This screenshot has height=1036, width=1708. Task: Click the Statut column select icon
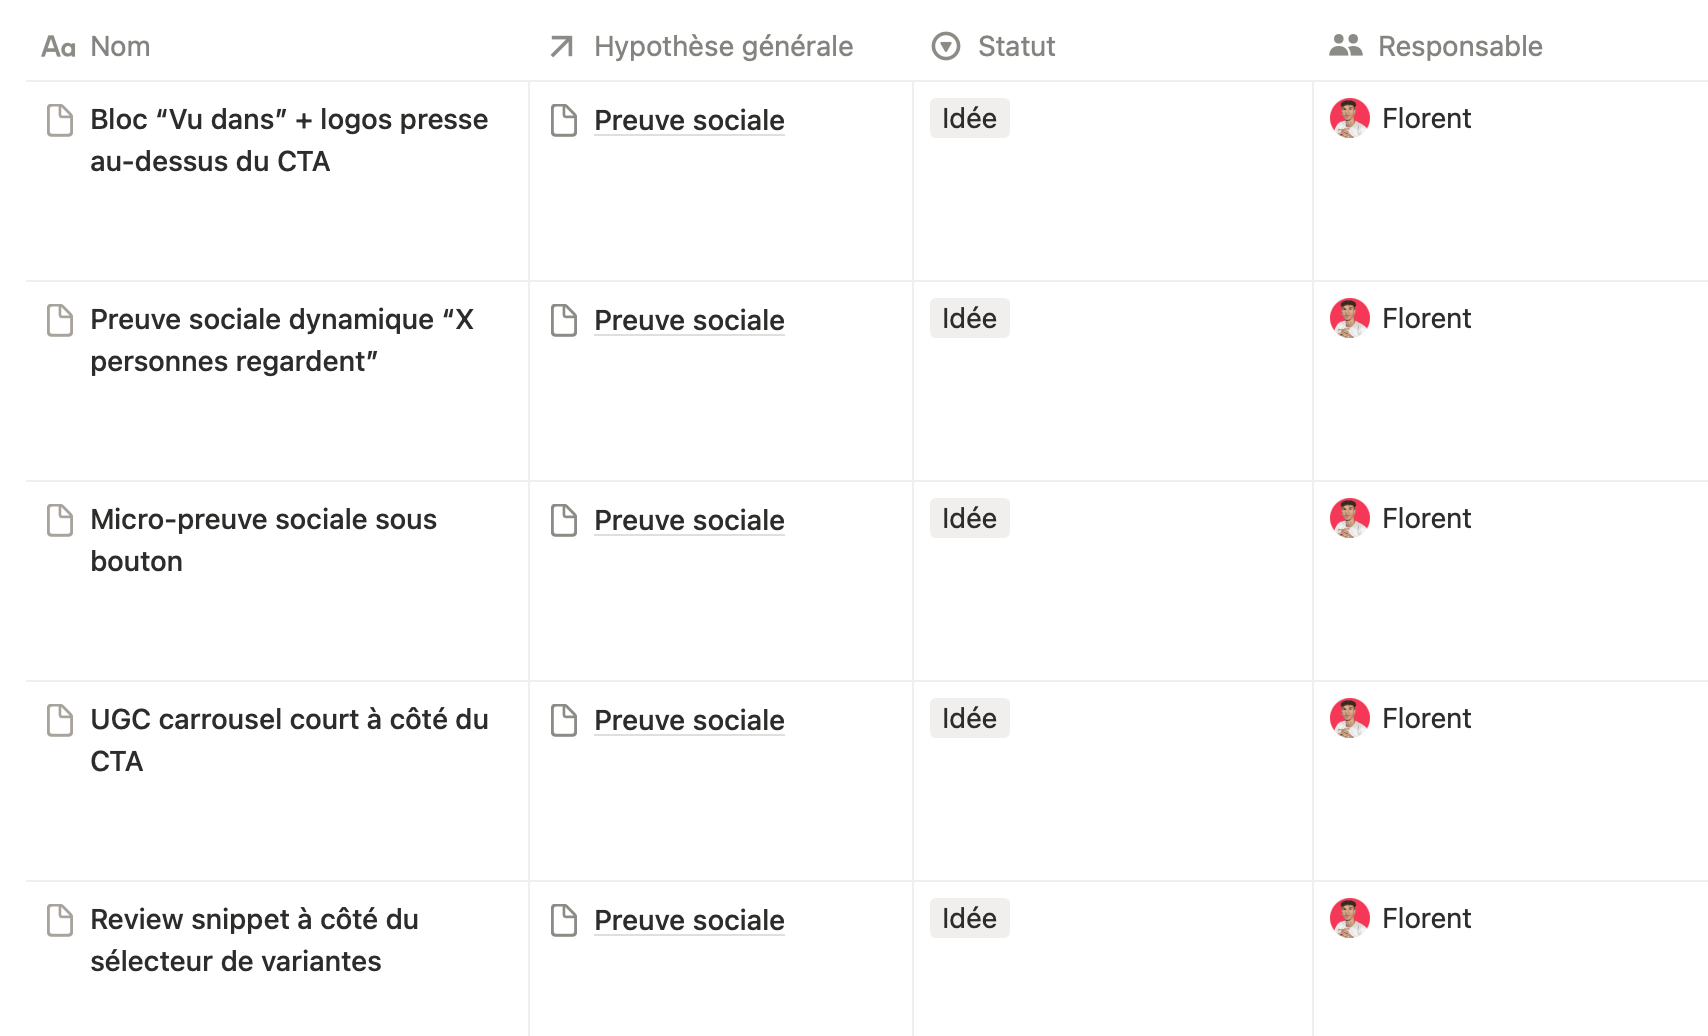tap(945, 46)
